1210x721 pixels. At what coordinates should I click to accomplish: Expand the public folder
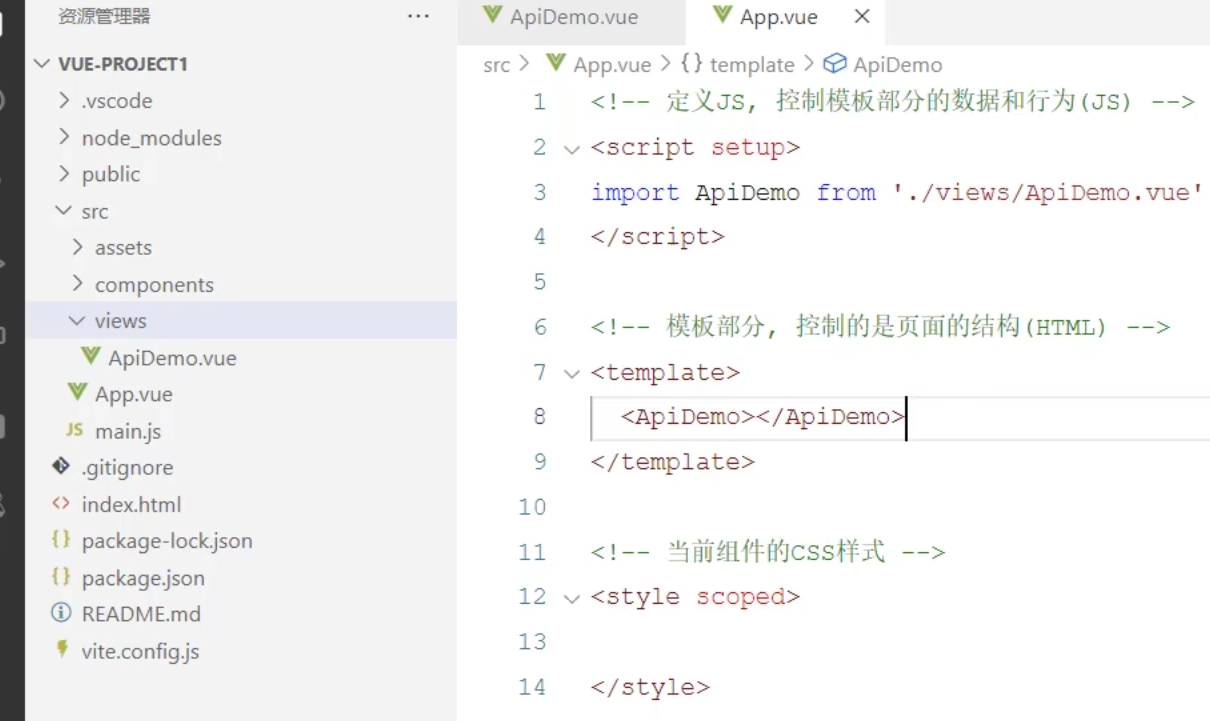[x=65, y=174]
